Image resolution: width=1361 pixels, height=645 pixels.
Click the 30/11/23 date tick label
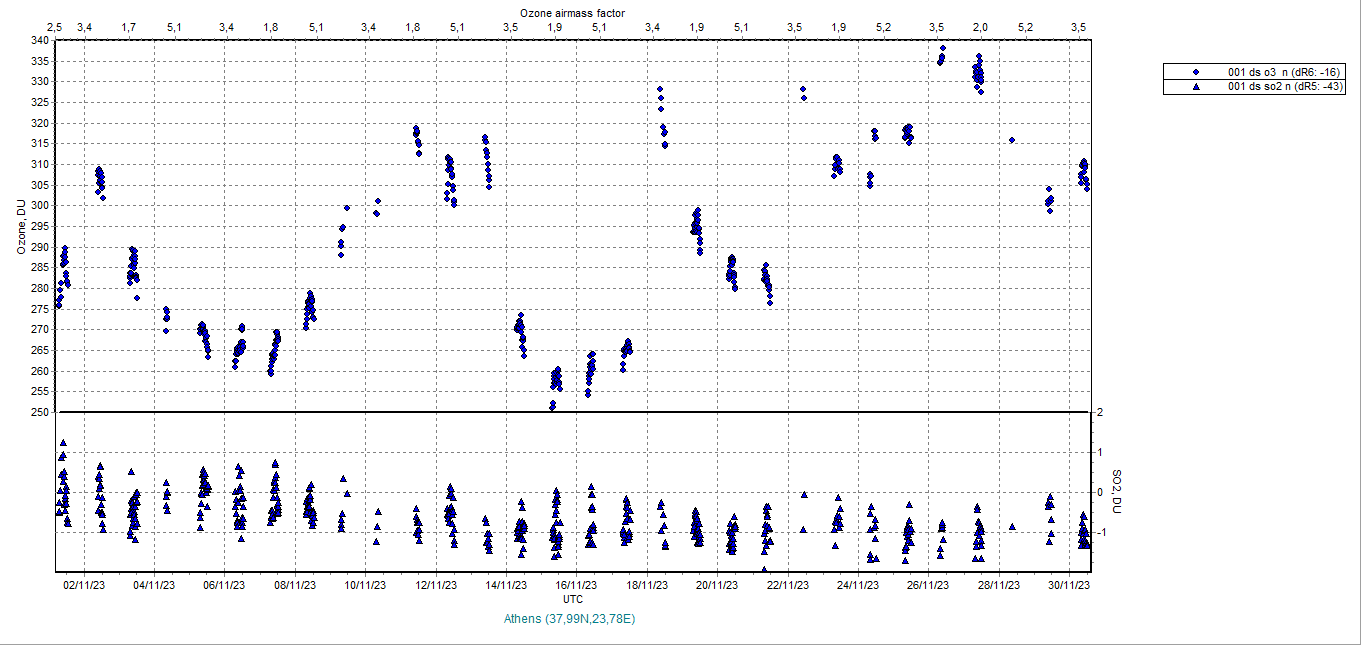1069,585
